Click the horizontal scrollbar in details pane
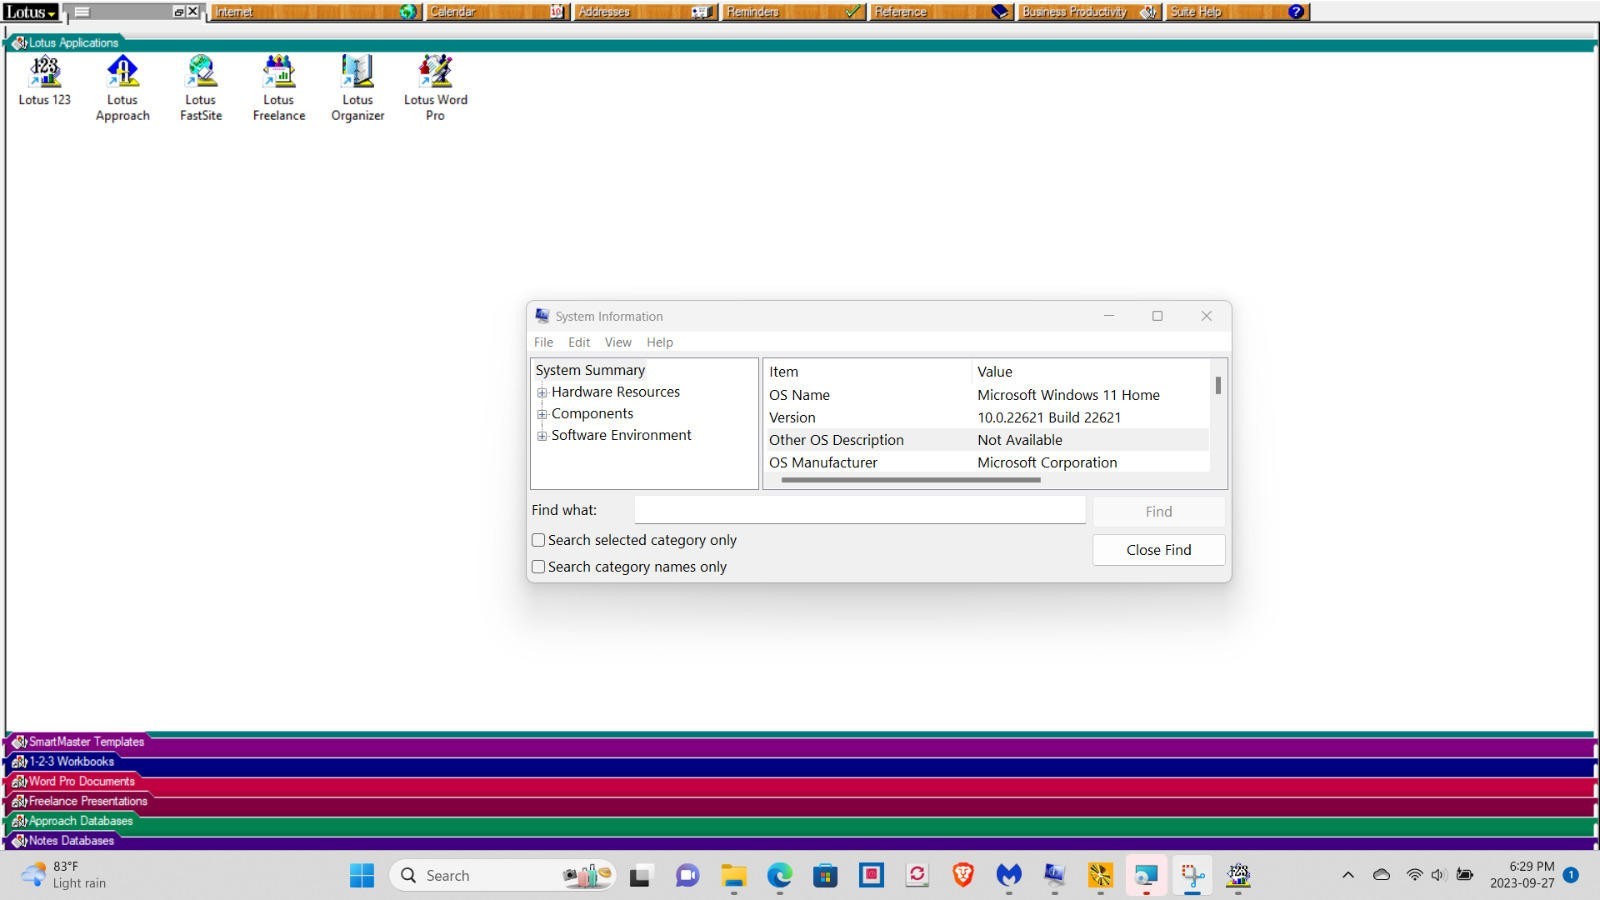The width and height of the screenshot is (1600, 900). pyautogui.click(x=911, y=480)
